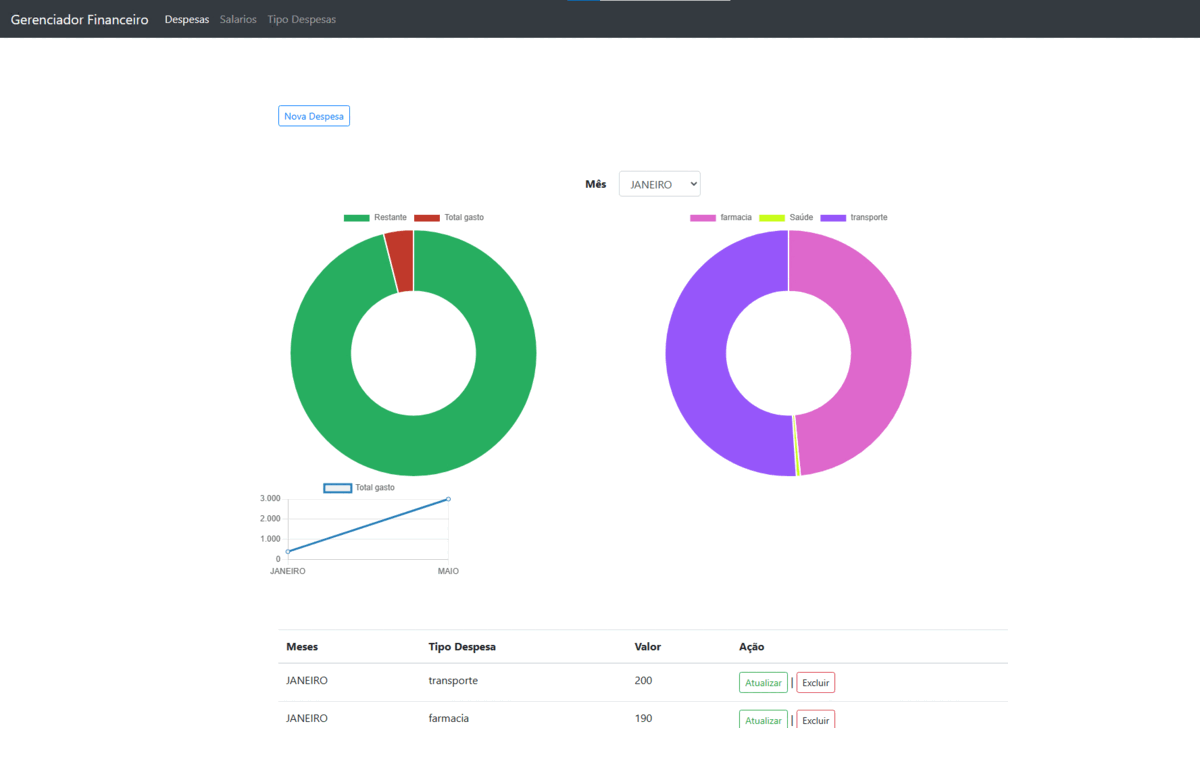
Task: Click Excluir on the transporte row
Action: 815,682
